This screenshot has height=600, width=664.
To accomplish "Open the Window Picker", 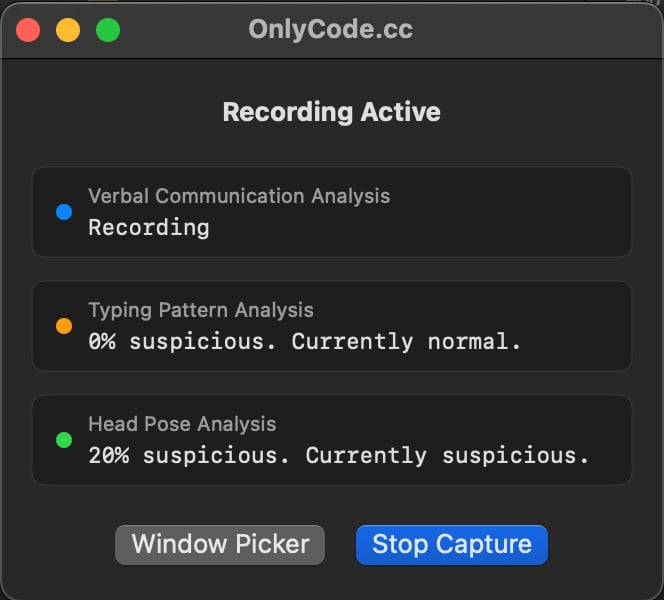I will [220, 545].
